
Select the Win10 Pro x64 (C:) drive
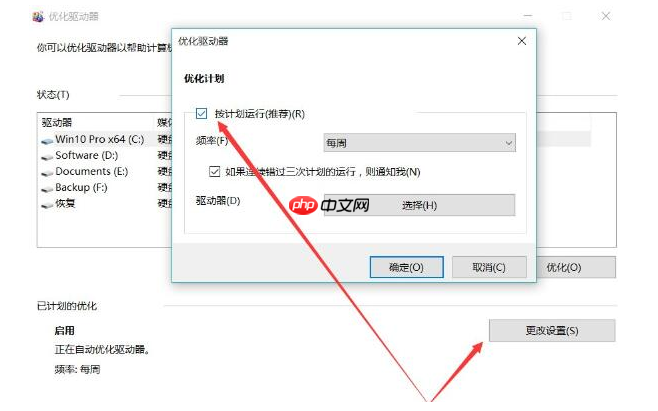[100, 139]
